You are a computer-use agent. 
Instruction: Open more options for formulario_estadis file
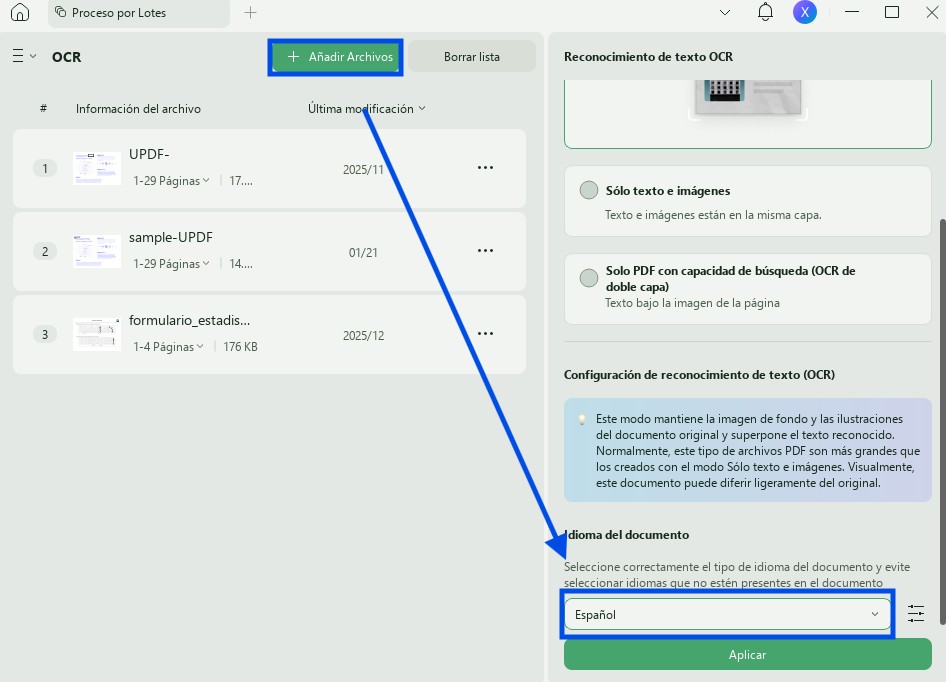485,333
